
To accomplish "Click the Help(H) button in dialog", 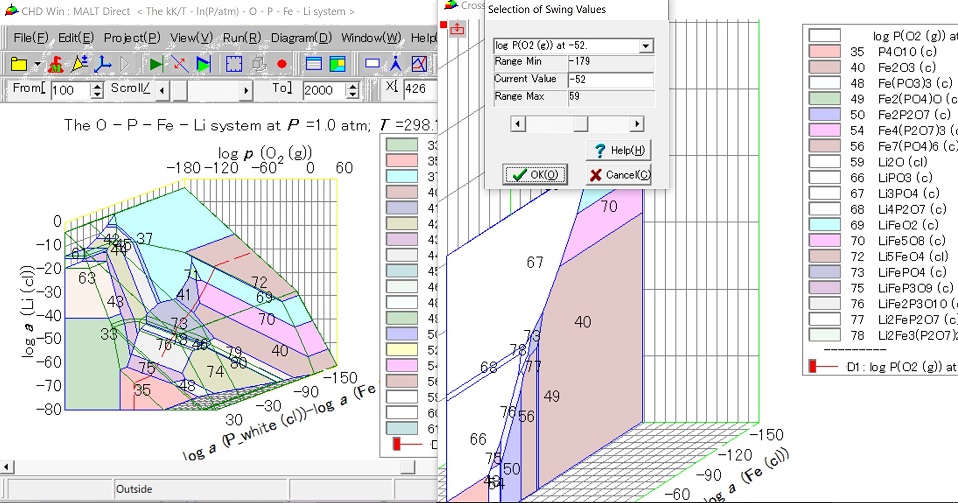I will 619,150.
